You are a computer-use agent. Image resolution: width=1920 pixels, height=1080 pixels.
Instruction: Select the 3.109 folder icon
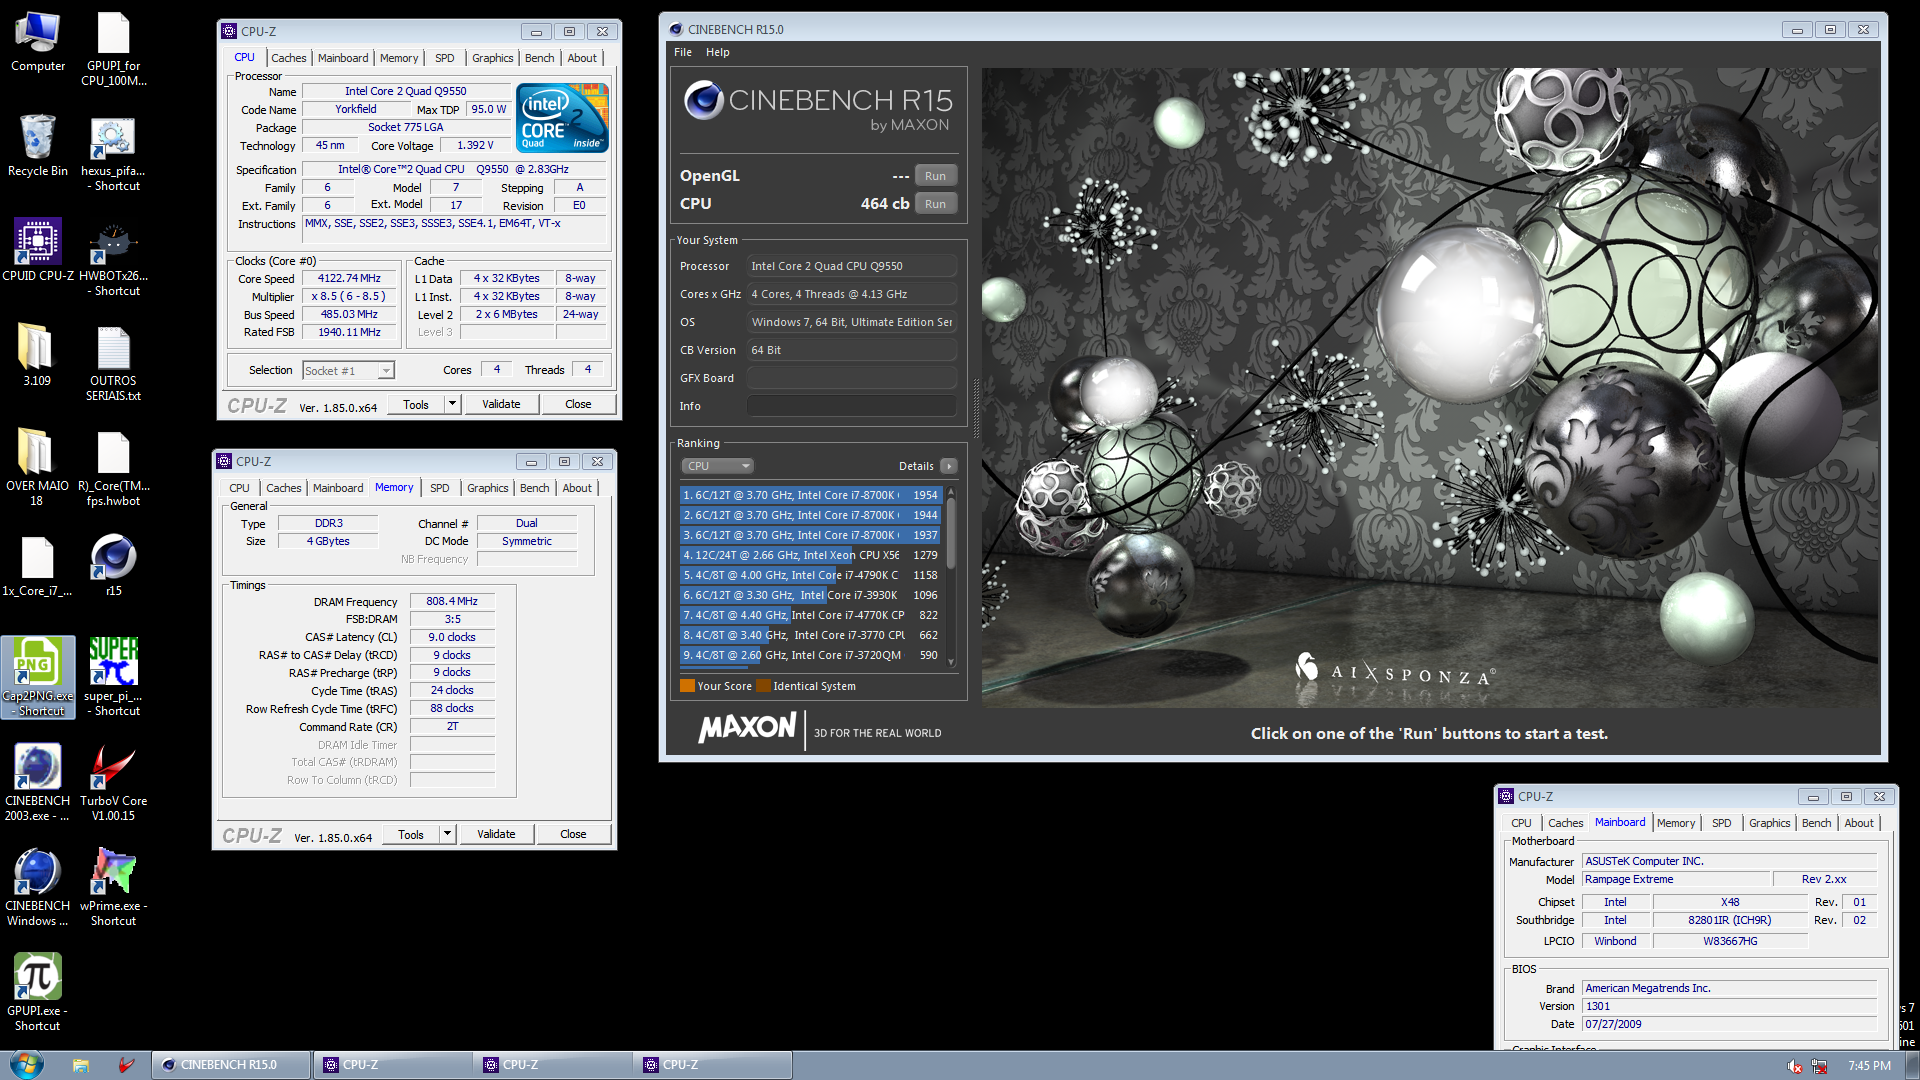[37, 355]
